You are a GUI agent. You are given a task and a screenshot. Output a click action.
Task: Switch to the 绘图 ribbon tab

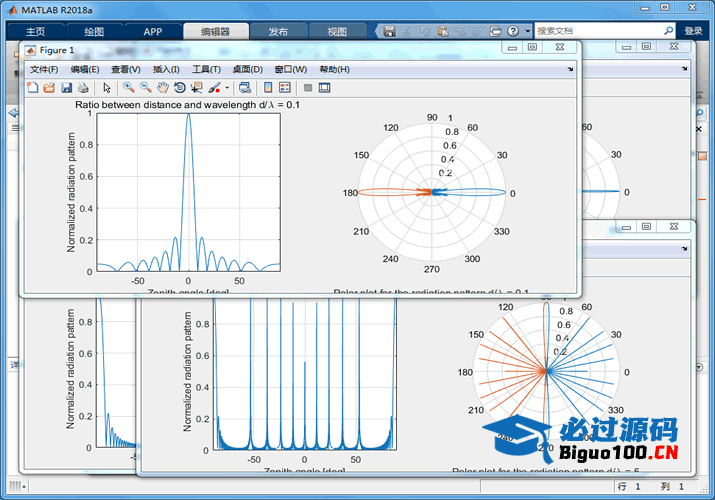94,32
